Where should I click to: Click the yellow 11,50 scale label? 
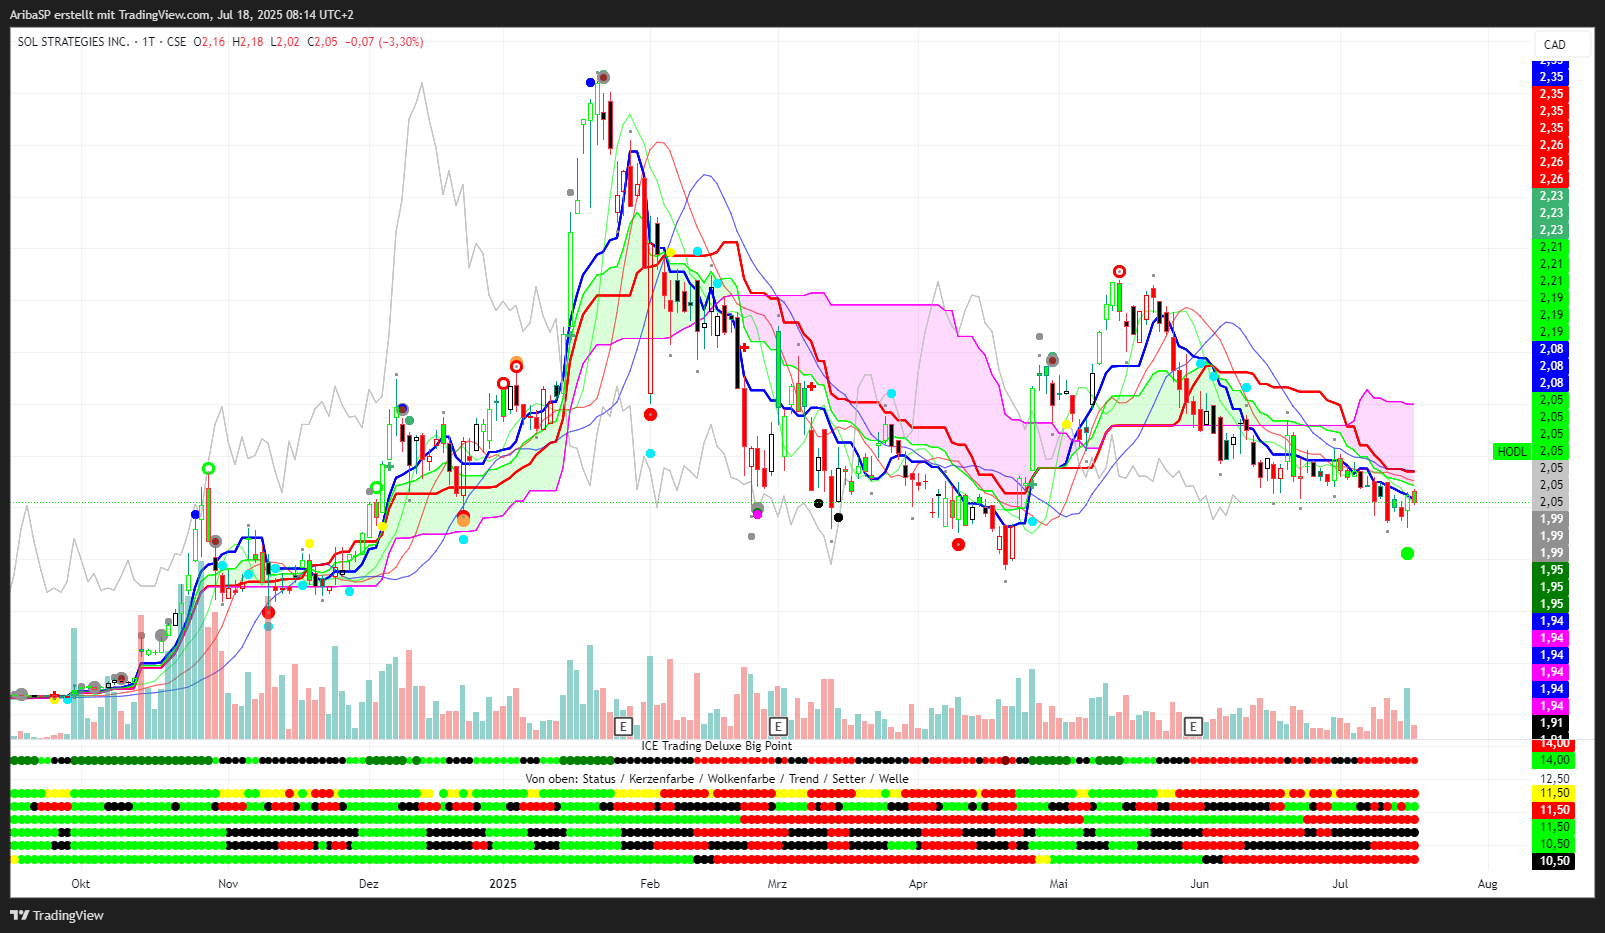click(1553, 793)
